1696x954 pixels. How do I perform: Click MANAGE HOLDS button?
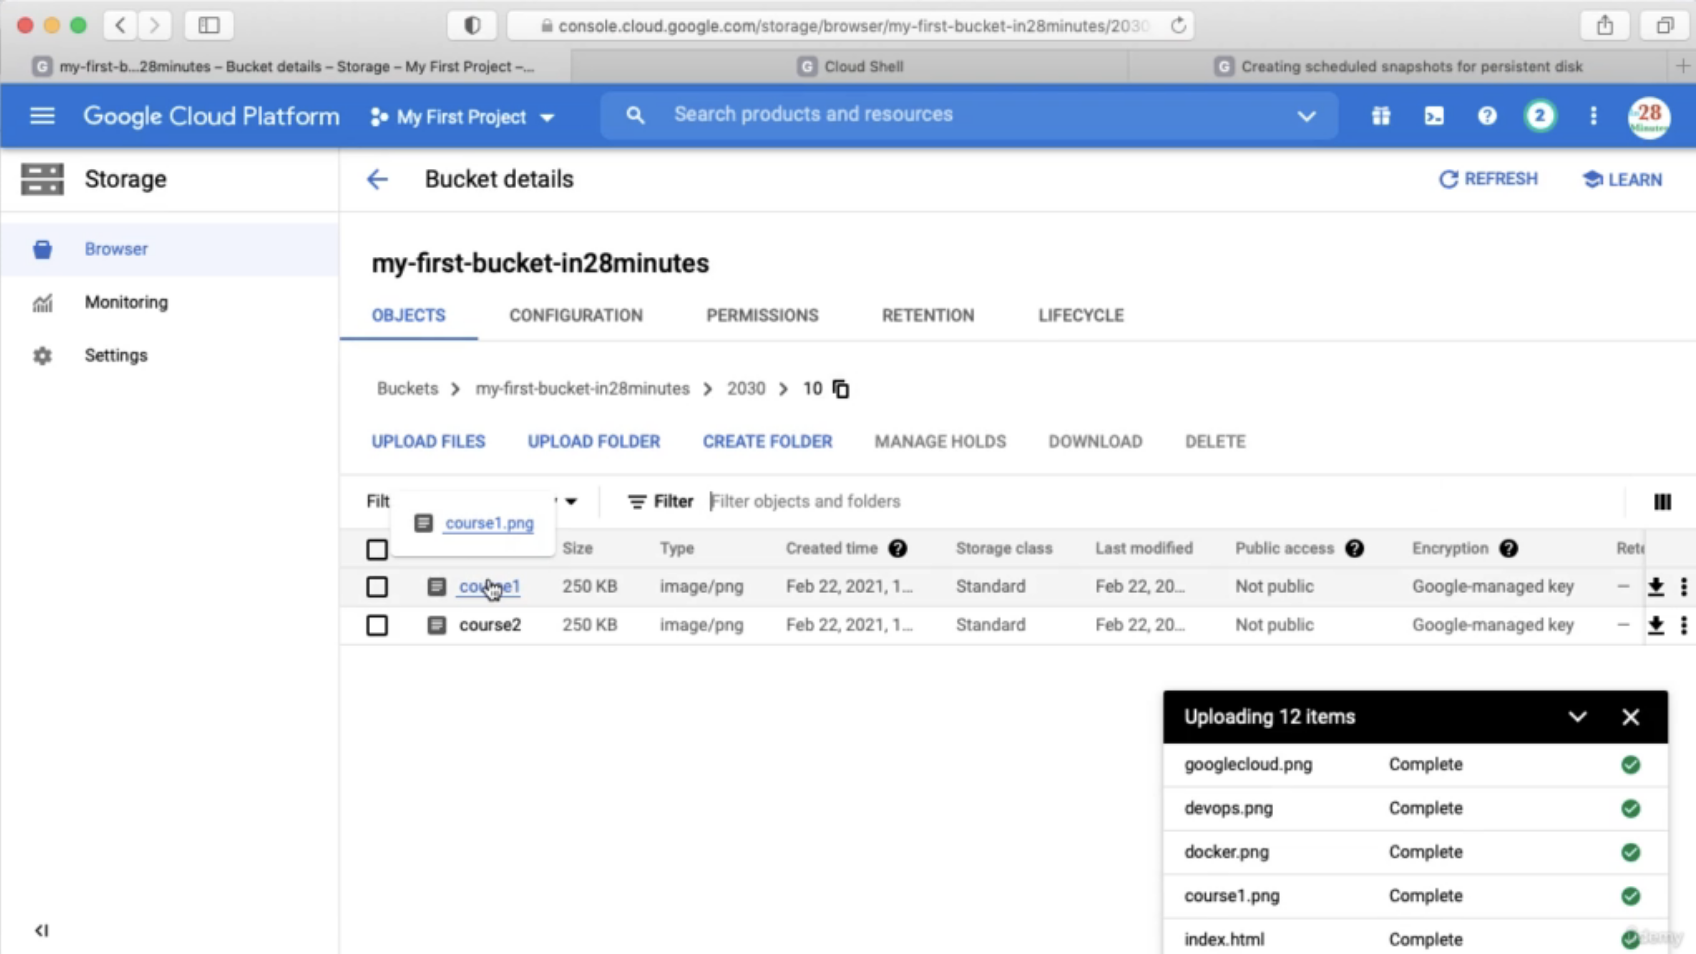[940, 441]
